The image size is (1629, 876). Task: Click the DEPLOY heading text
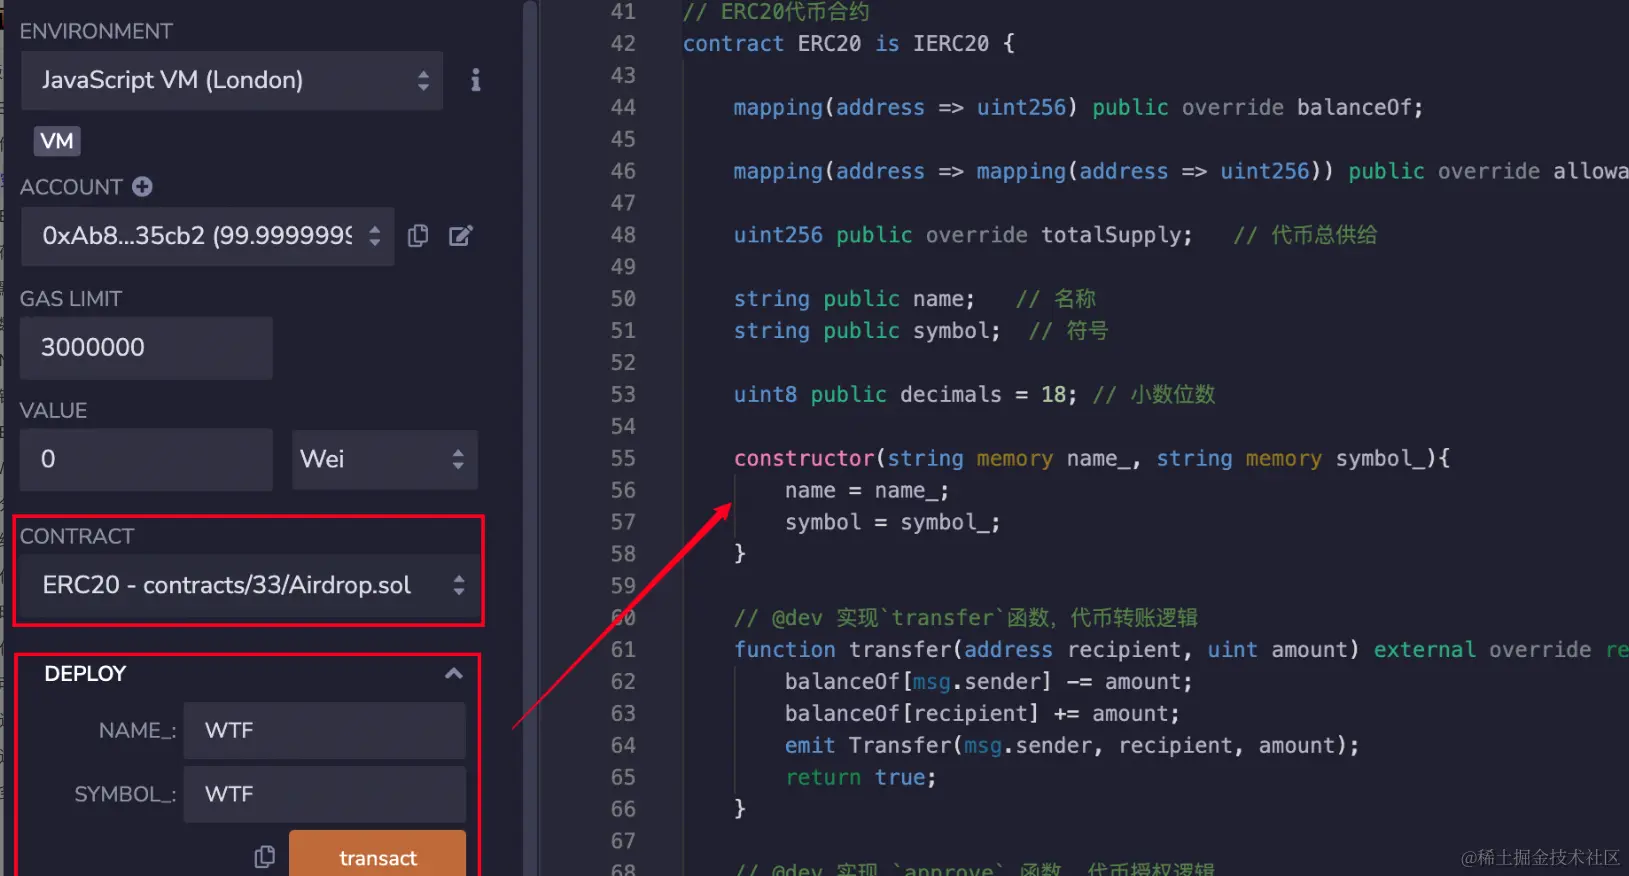[85, 674]
